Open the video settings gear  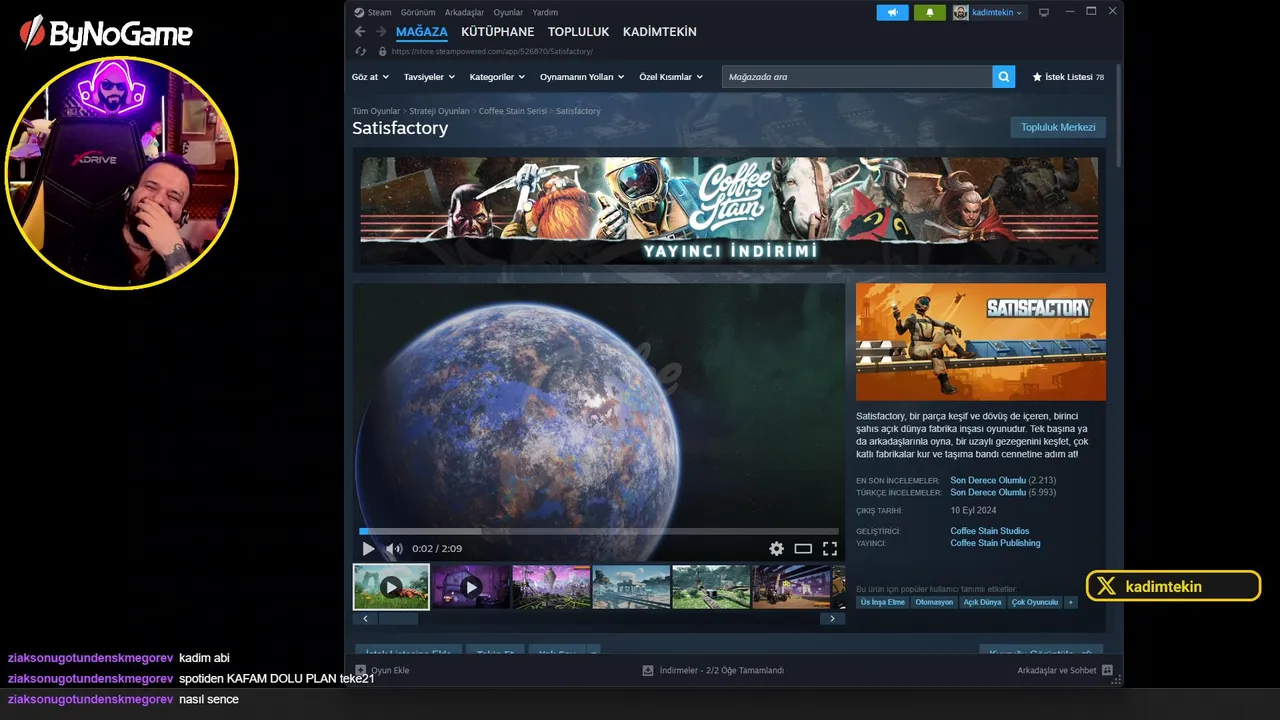click(x=776, y=548)
